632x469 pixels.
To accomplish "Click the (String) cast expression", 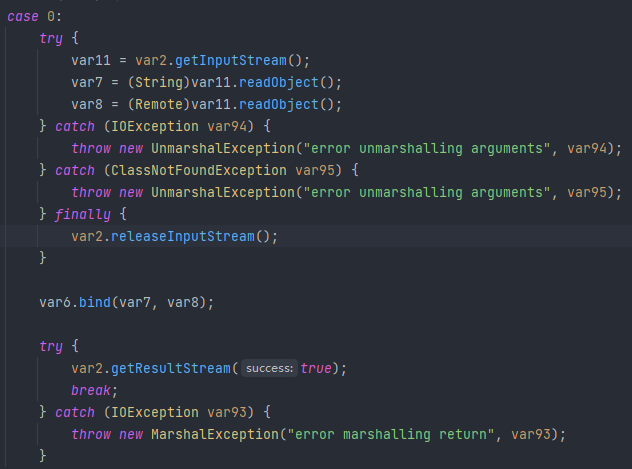I will click(x=159, y=83).
